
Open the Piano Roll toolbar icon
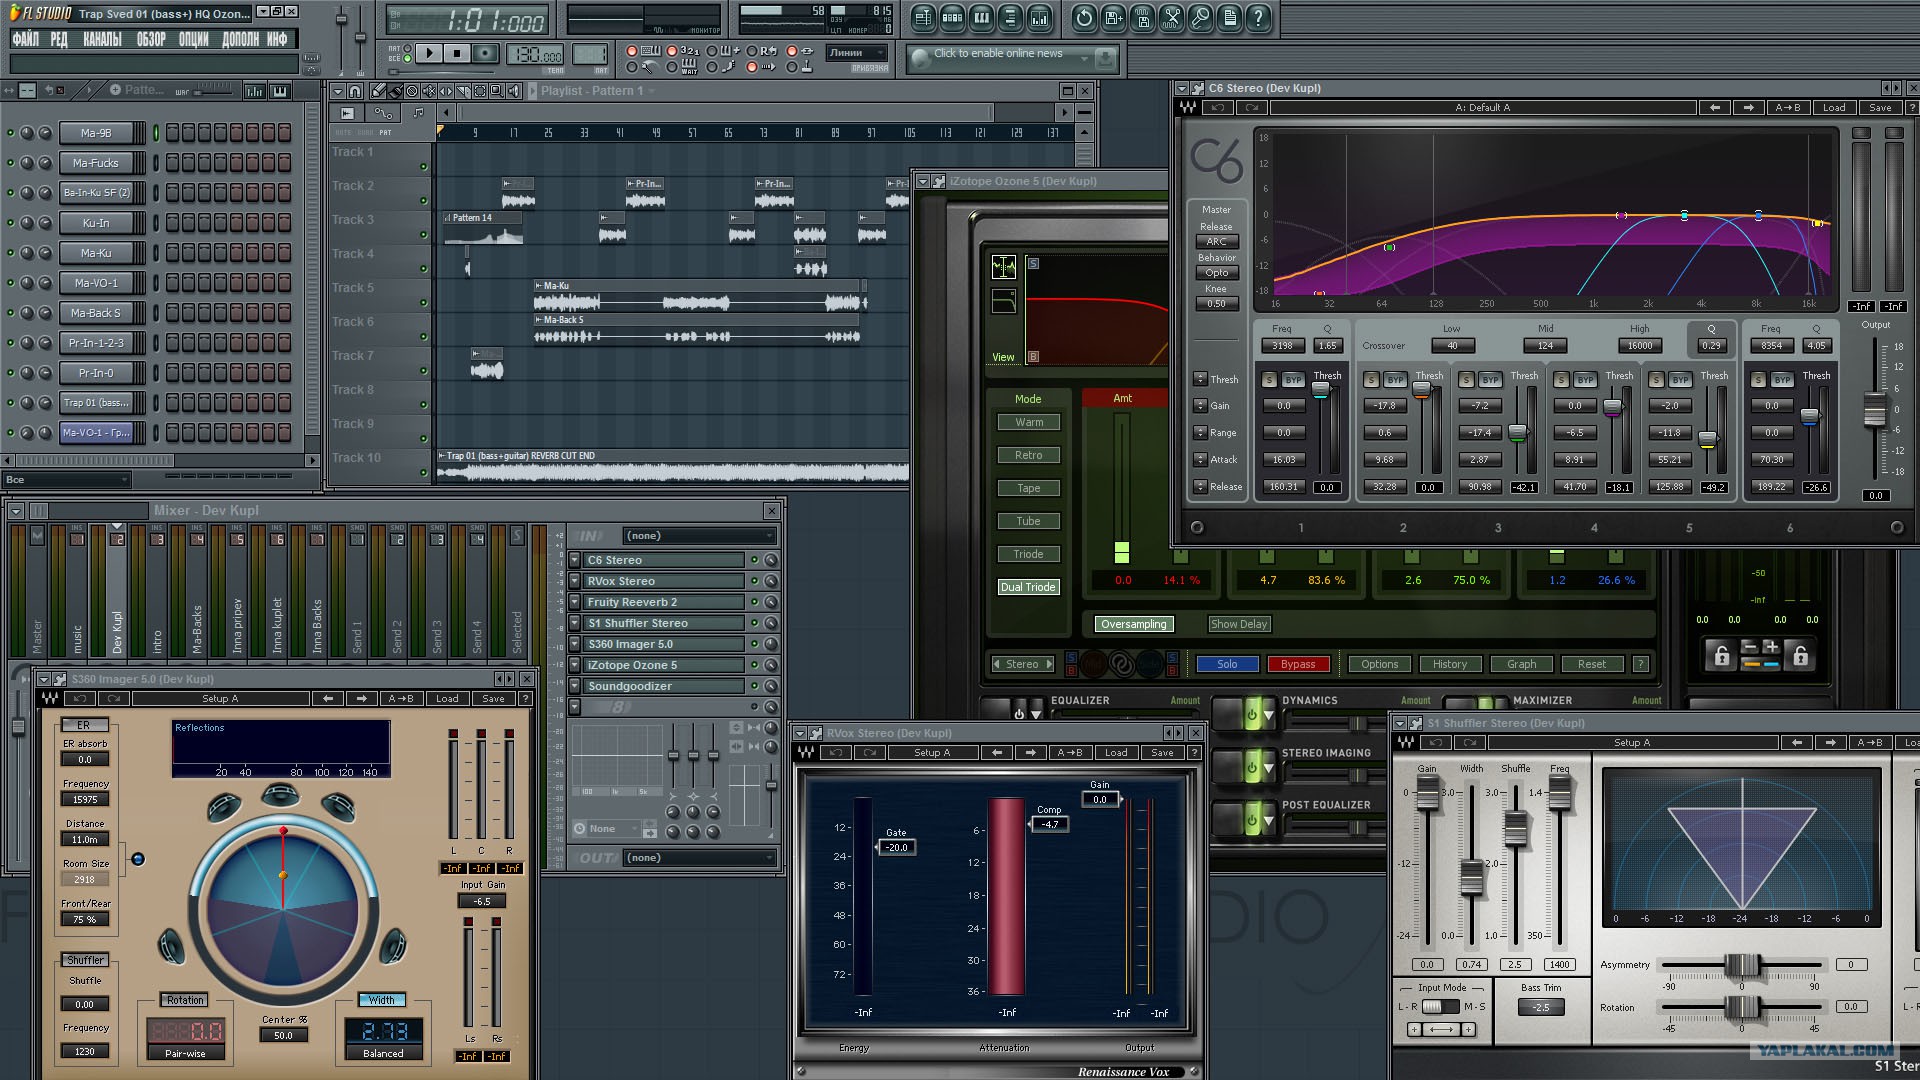pos(981,17)
